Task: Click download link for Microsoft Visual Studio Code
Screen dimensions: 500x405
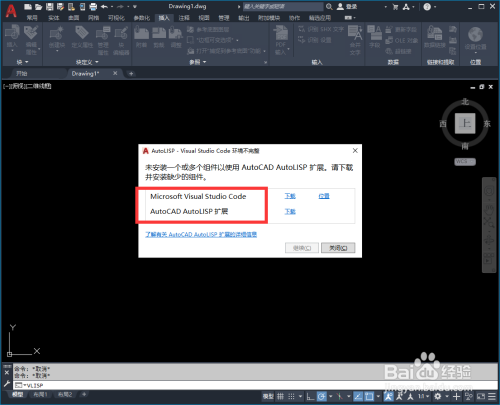Action: point(290,196)
